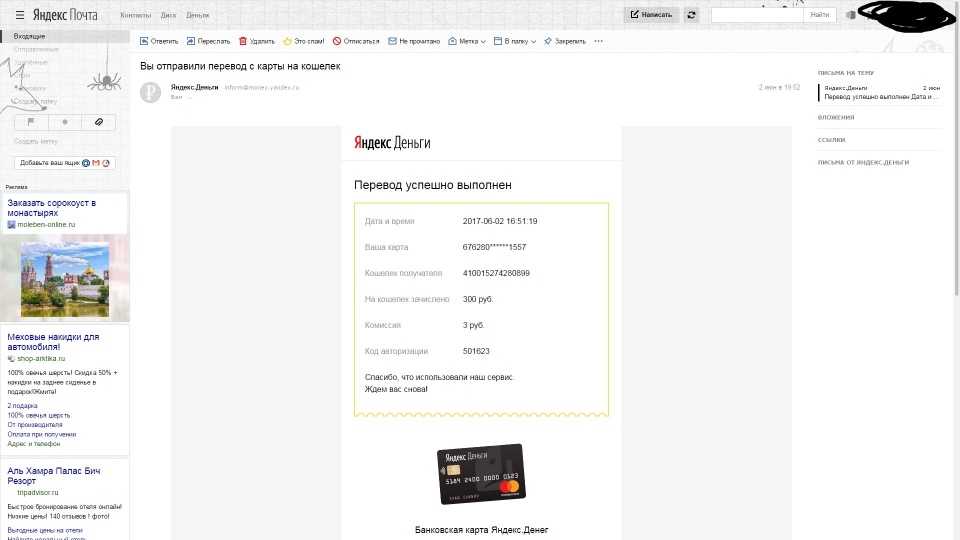Open the hamburger menu next to Яндекс Почта

coord(20,15)
